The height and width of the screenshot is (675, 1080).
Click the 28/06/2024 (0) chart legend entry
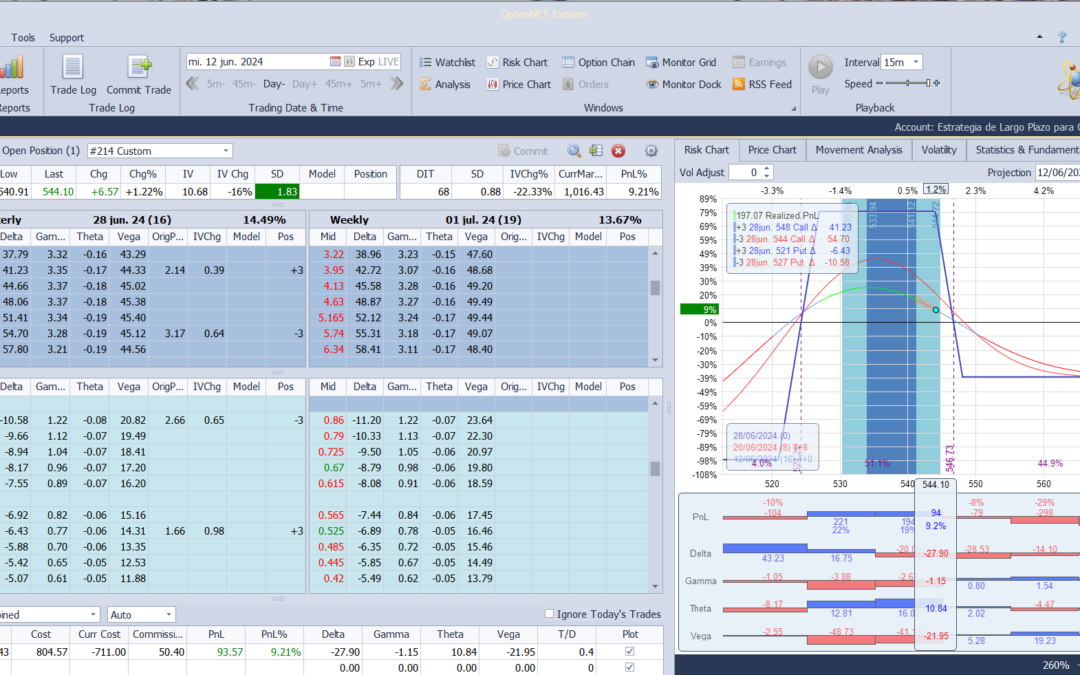[762, 435]
